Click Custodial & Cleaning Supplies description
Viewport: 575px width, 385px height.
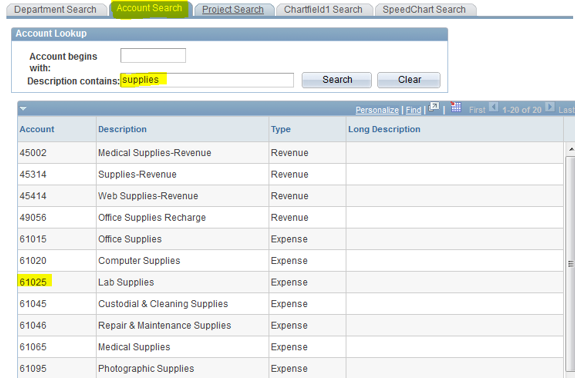(163, 304)
